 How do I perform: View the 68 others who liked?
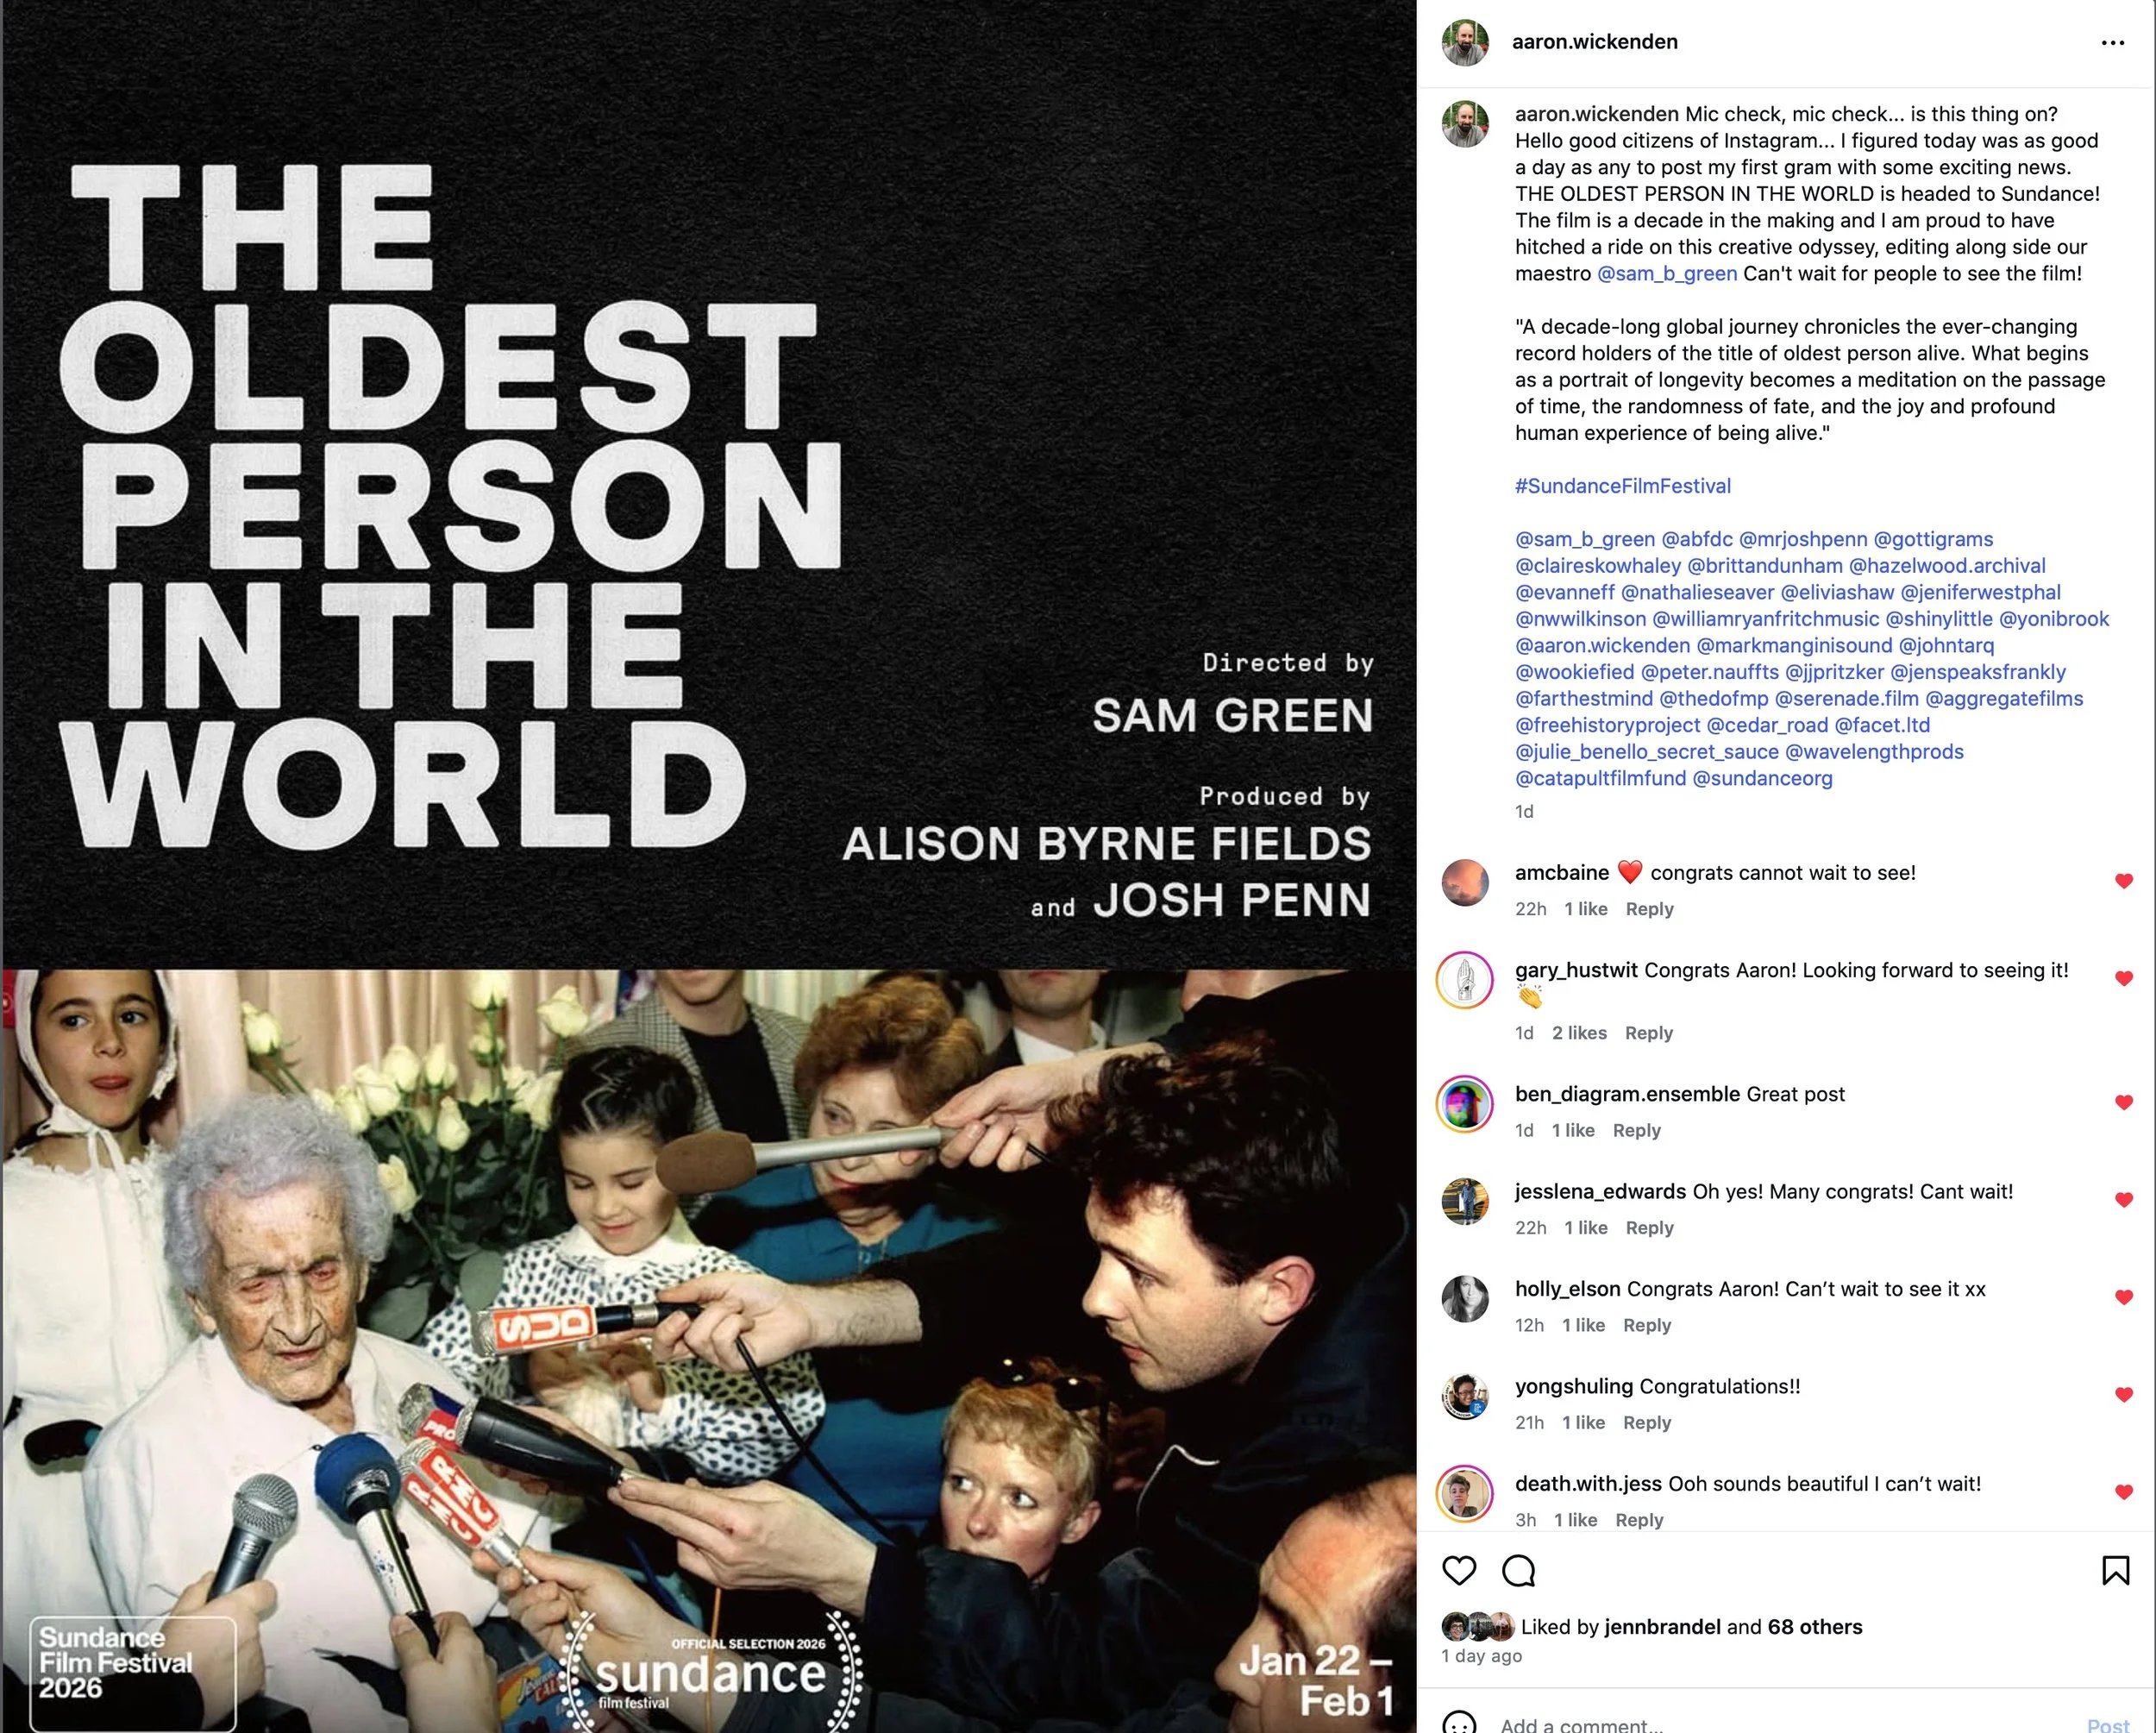coord(1815,1626)
